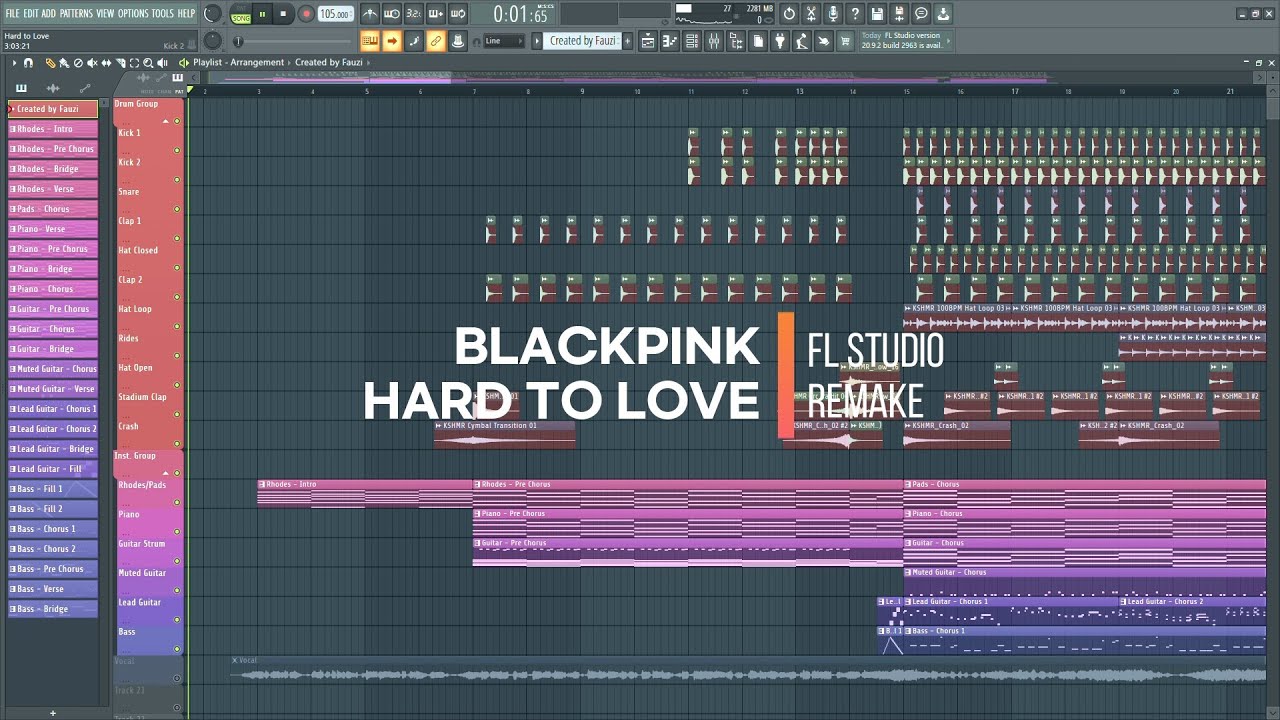Click the main volume knob
1280x720 pixels.
[213, 14]
